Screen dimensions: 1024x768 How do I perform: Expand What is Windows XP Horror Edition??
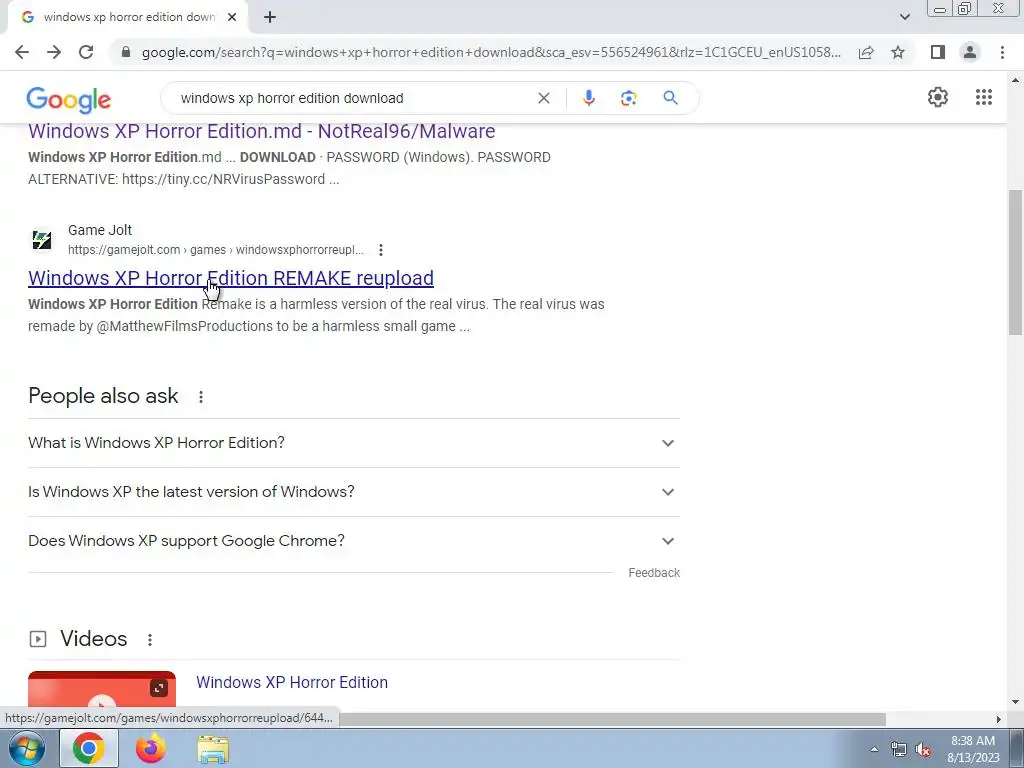click(353, 443)
